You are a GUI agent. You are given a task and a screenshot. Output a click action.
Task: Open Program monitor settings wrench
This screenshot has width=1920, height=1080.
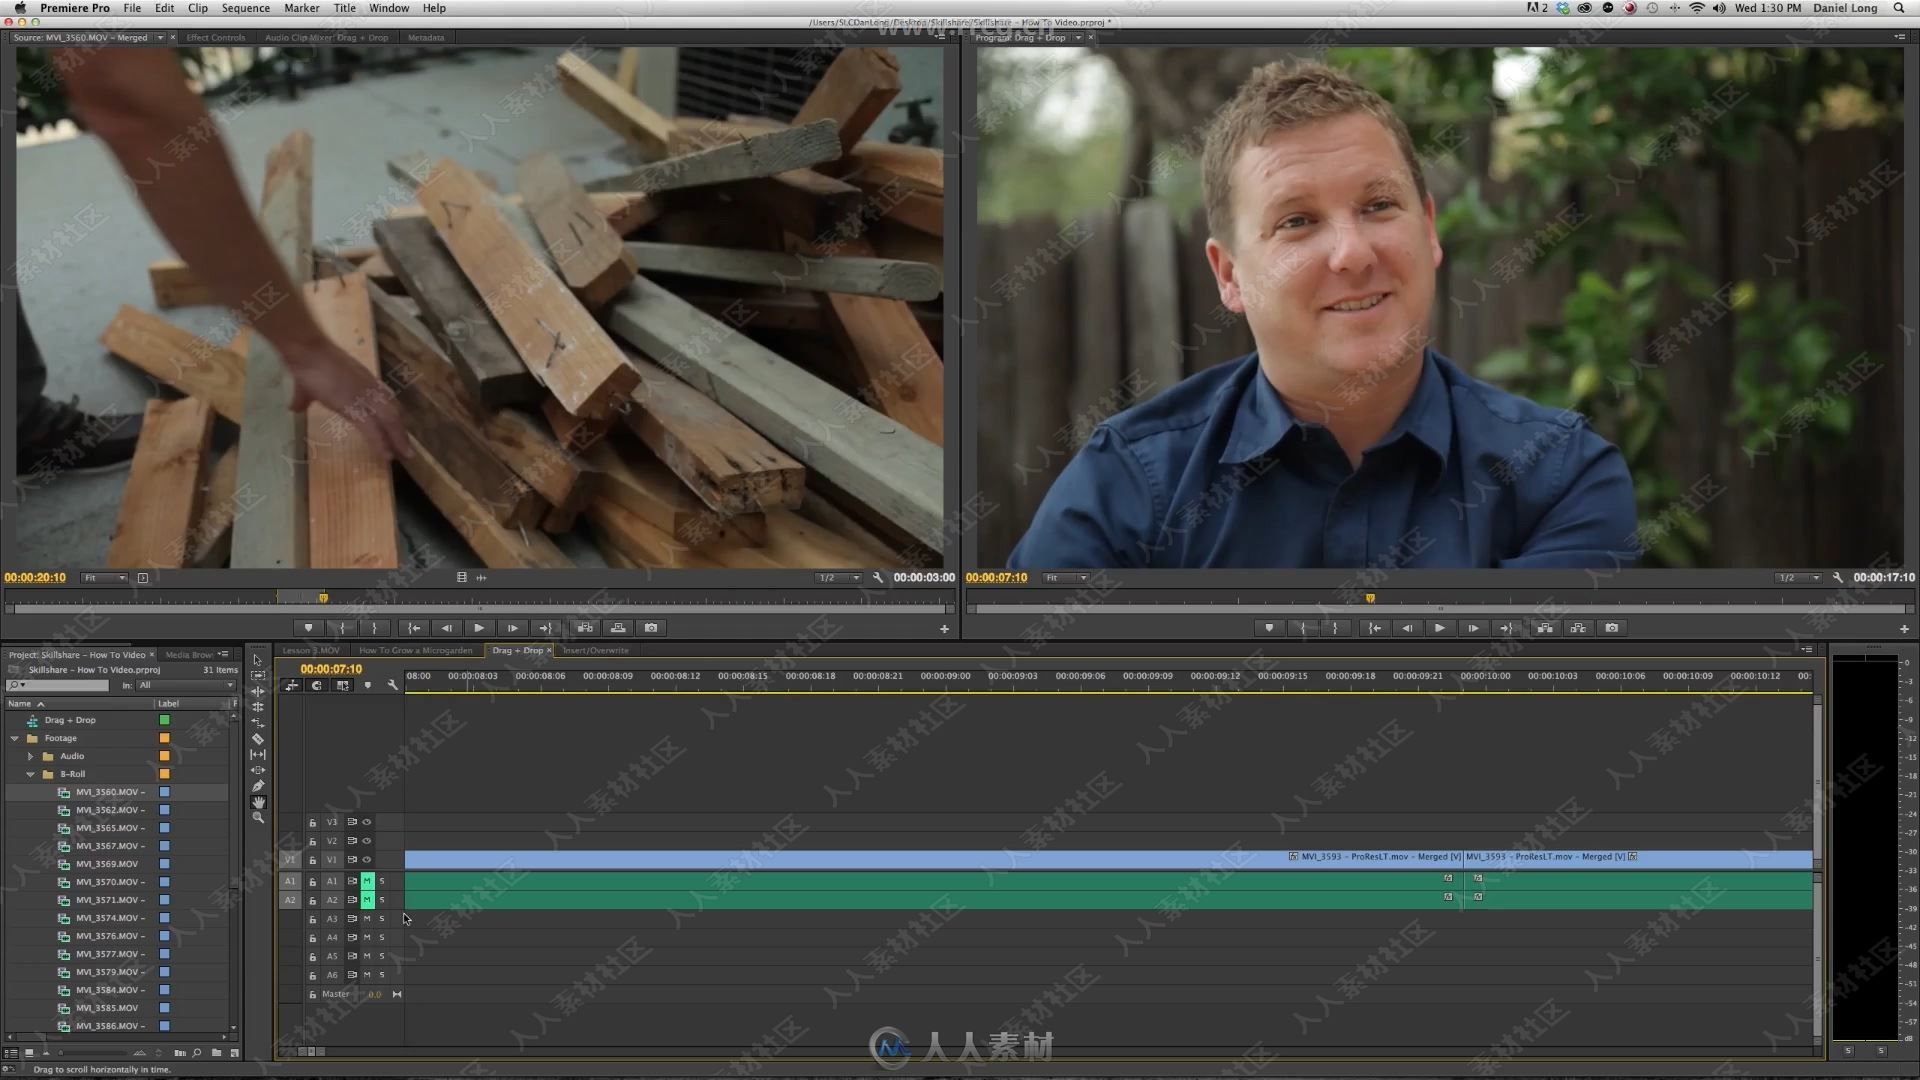point(1838,578)
